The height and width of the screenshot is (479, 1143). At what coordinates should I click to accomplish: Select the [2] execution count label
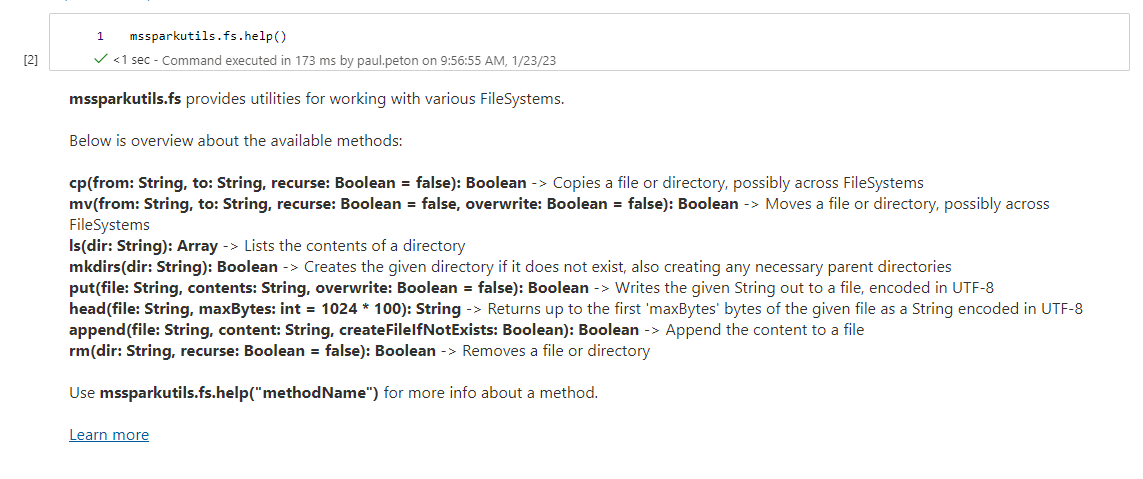(30, 60)
